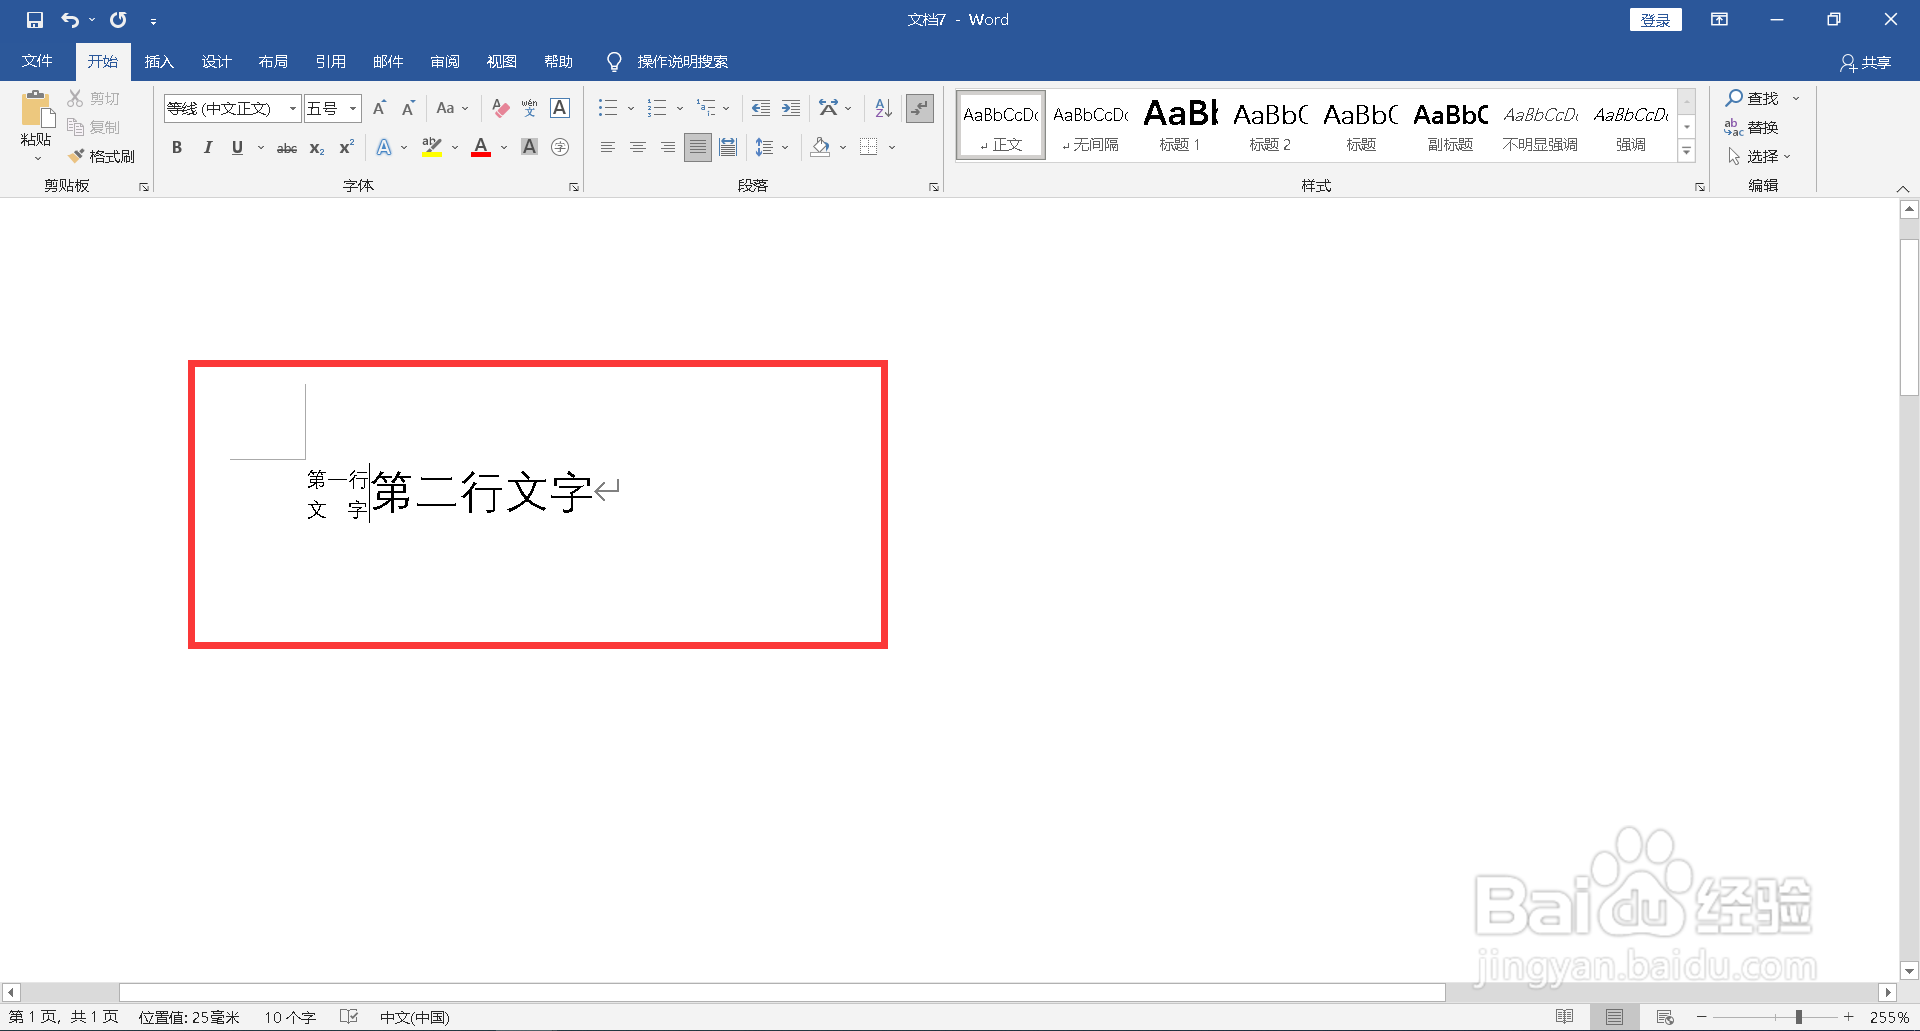Toggle justified alignment button
The height and width of the screenshot is (1031, 1920).
coord(698,148)
